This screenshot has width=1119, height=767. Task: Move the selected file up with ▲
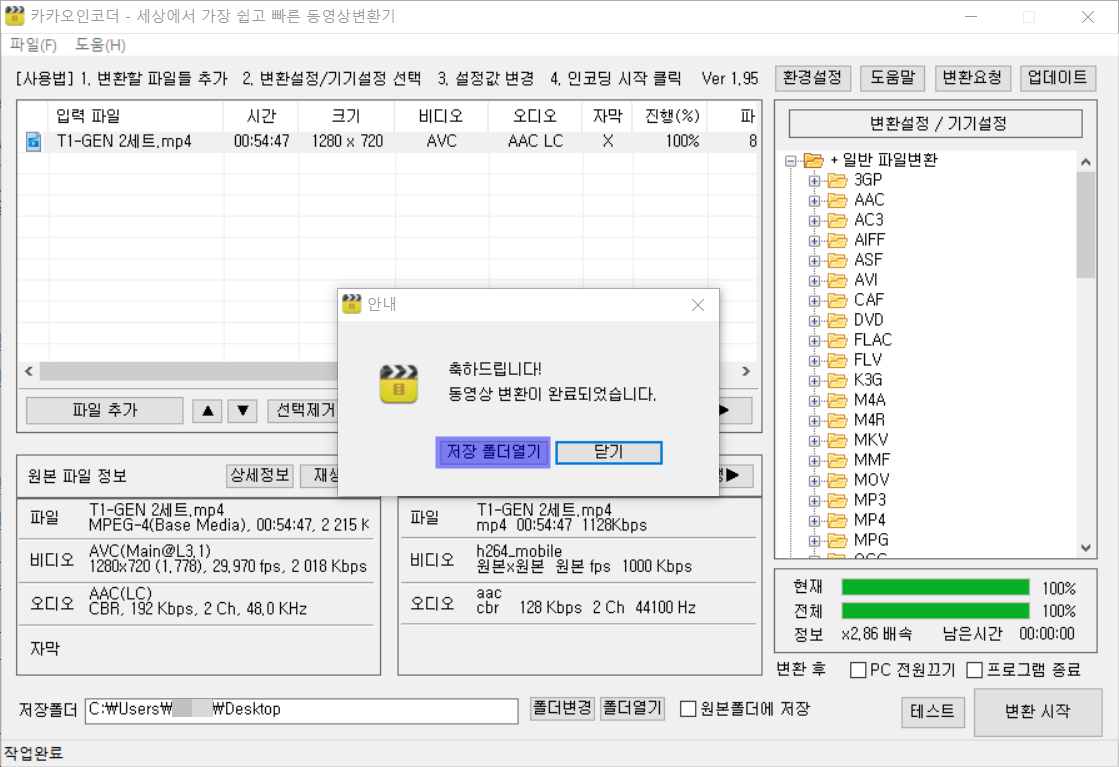click(x=208, y=410)
